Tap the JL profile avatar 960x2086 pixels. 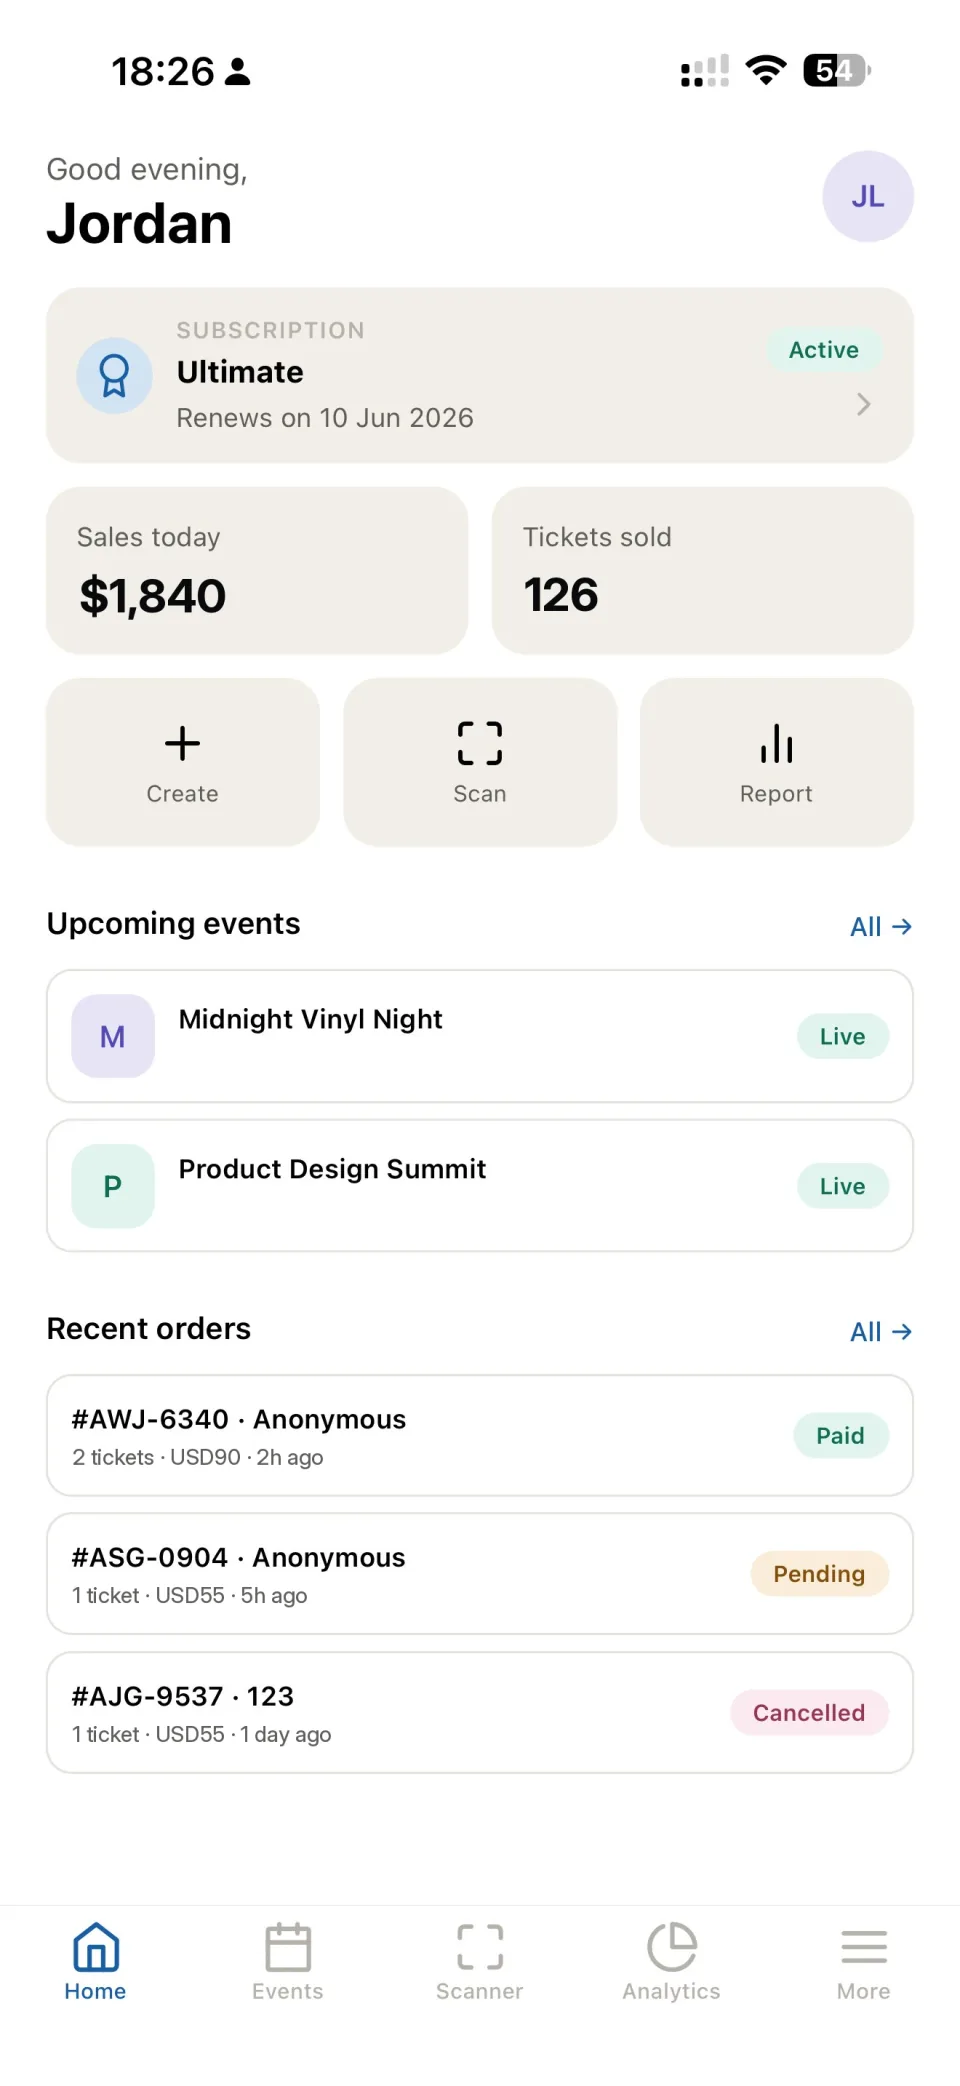867,196
